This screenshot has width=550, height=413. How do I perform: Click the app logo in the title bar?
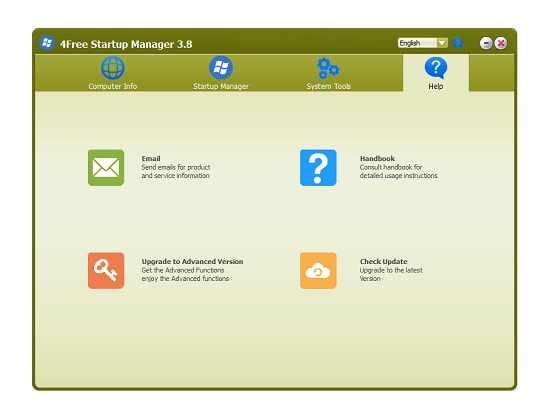click(47, 43)
